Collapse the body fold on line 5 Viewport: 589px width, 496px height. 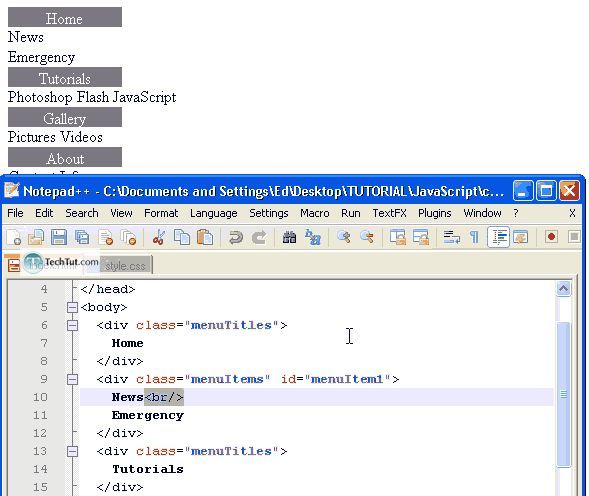[72, 307]
